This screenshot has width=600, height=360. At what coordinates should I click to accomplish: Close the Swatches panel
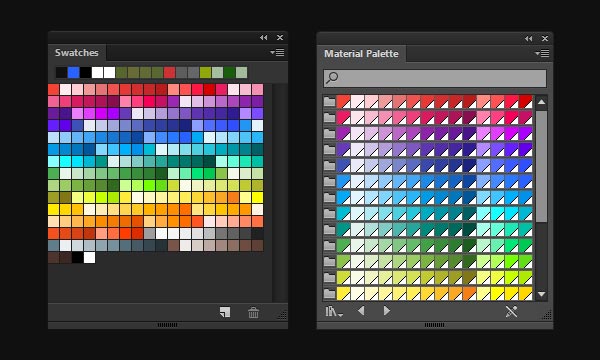point(280,37)
